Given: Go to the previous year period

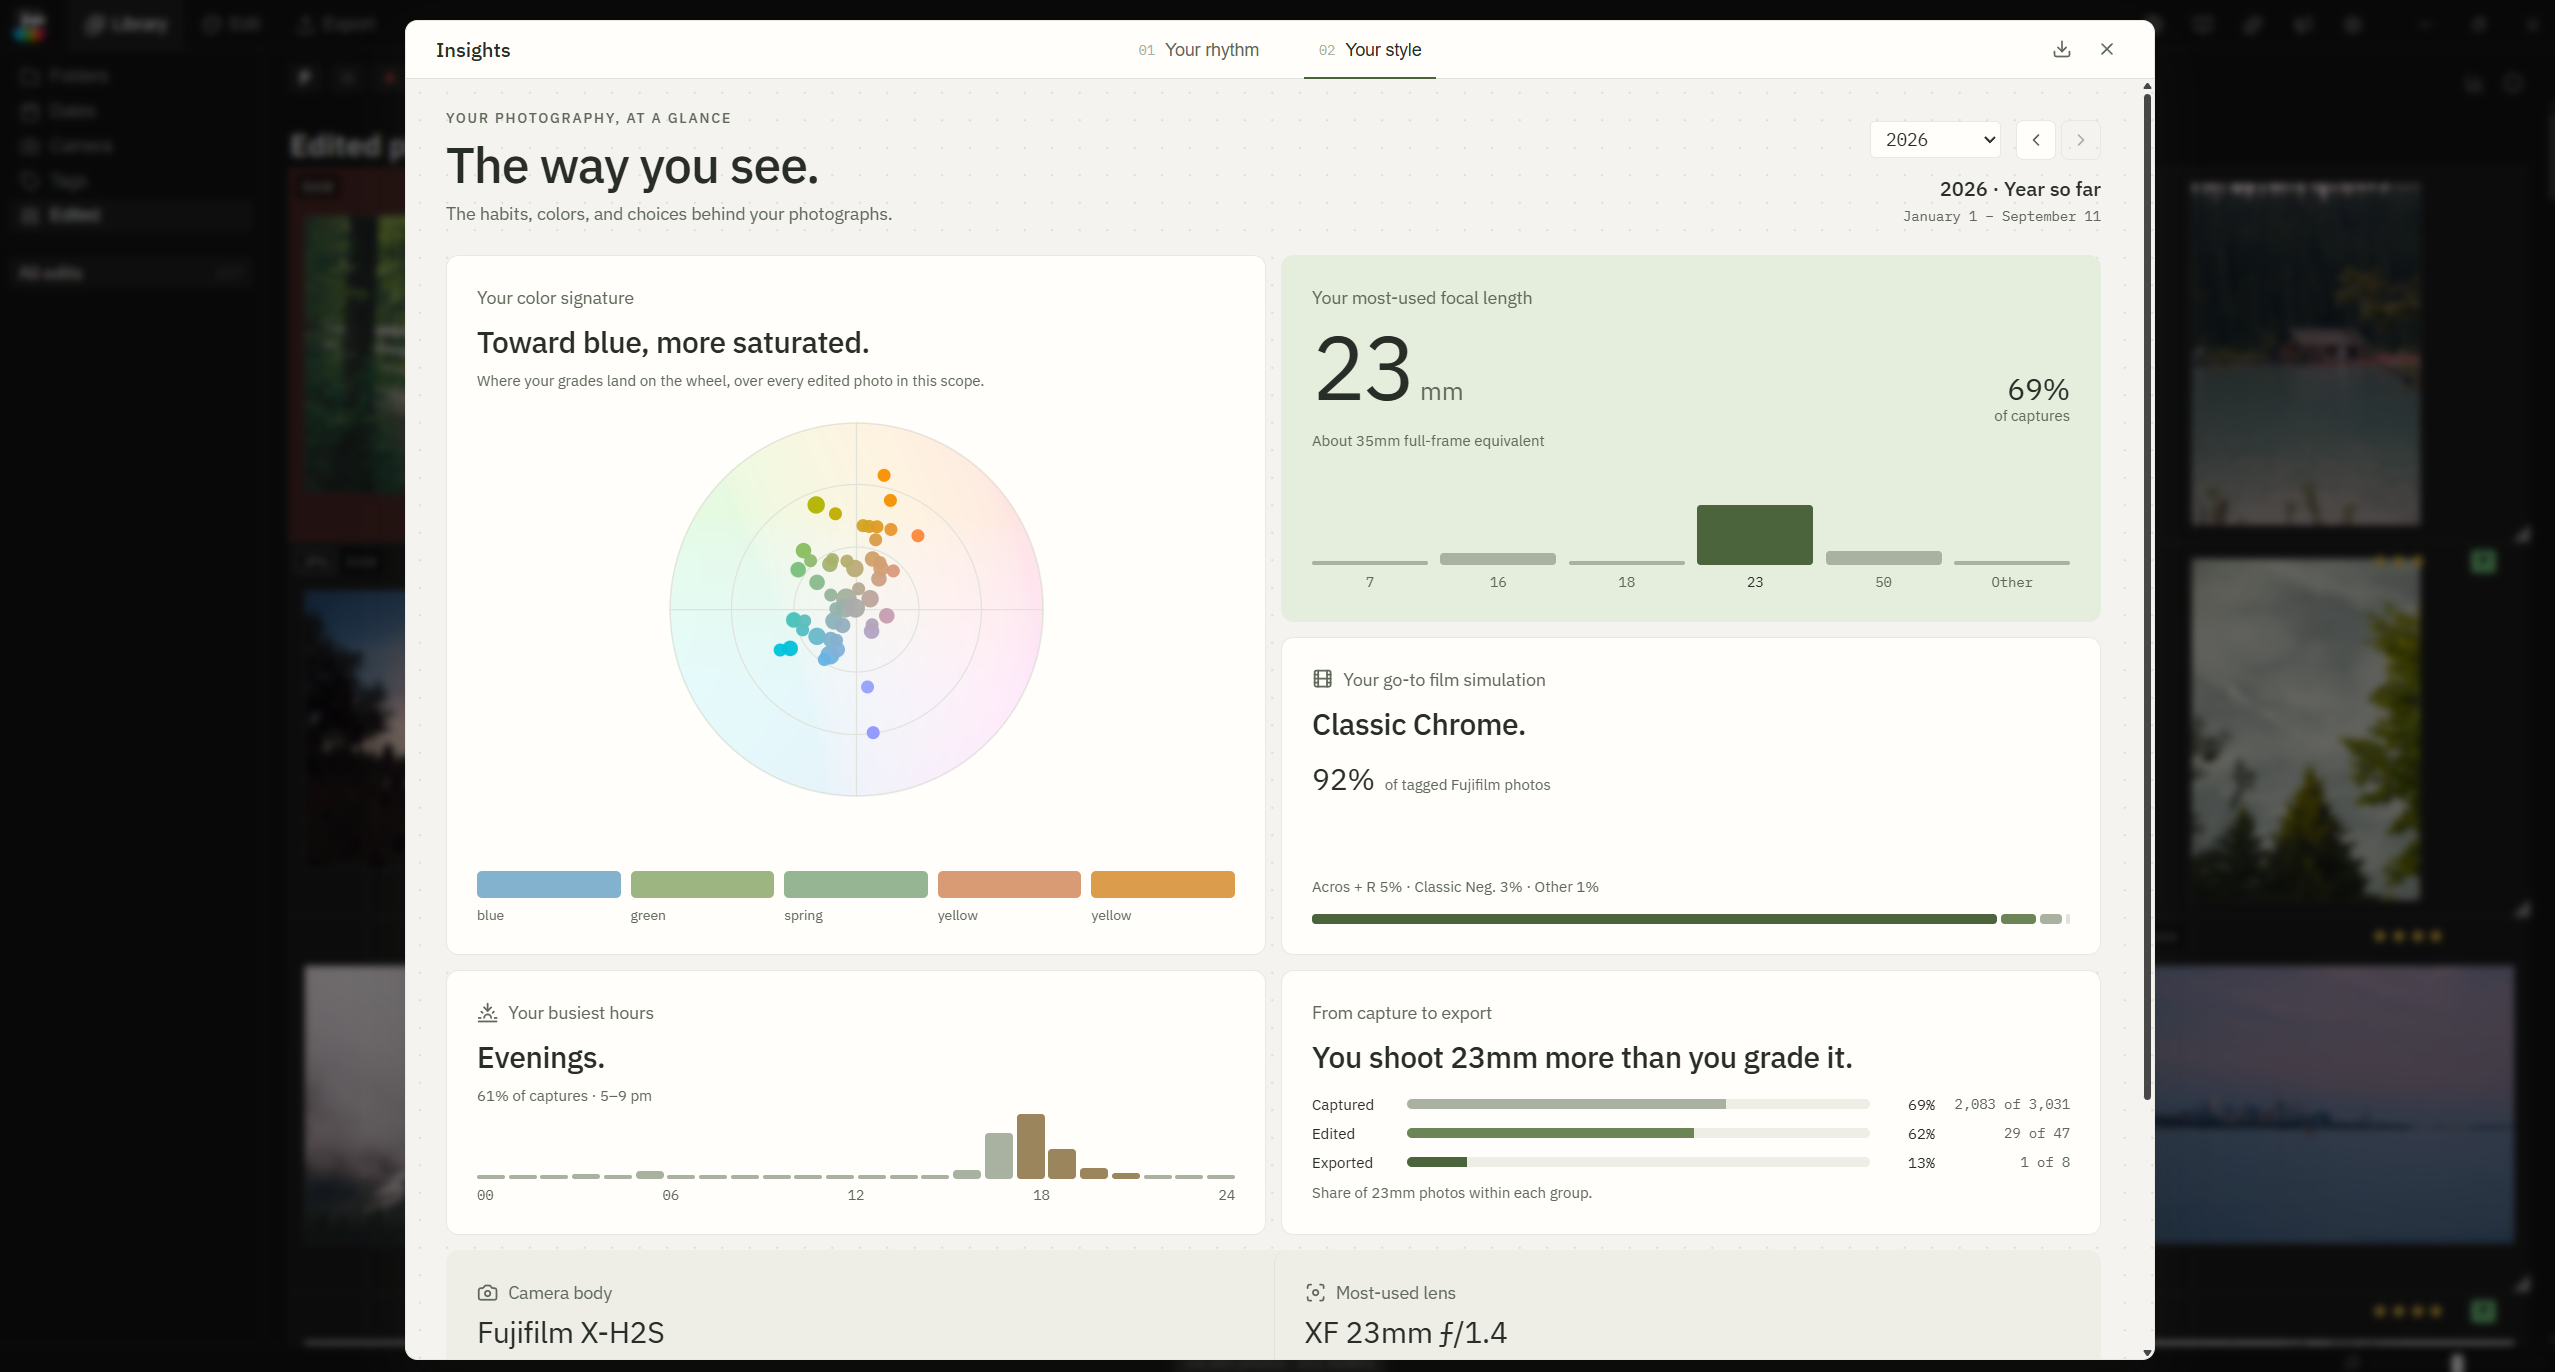Looking at the screenshot, I should click(x=2035, y=140).
